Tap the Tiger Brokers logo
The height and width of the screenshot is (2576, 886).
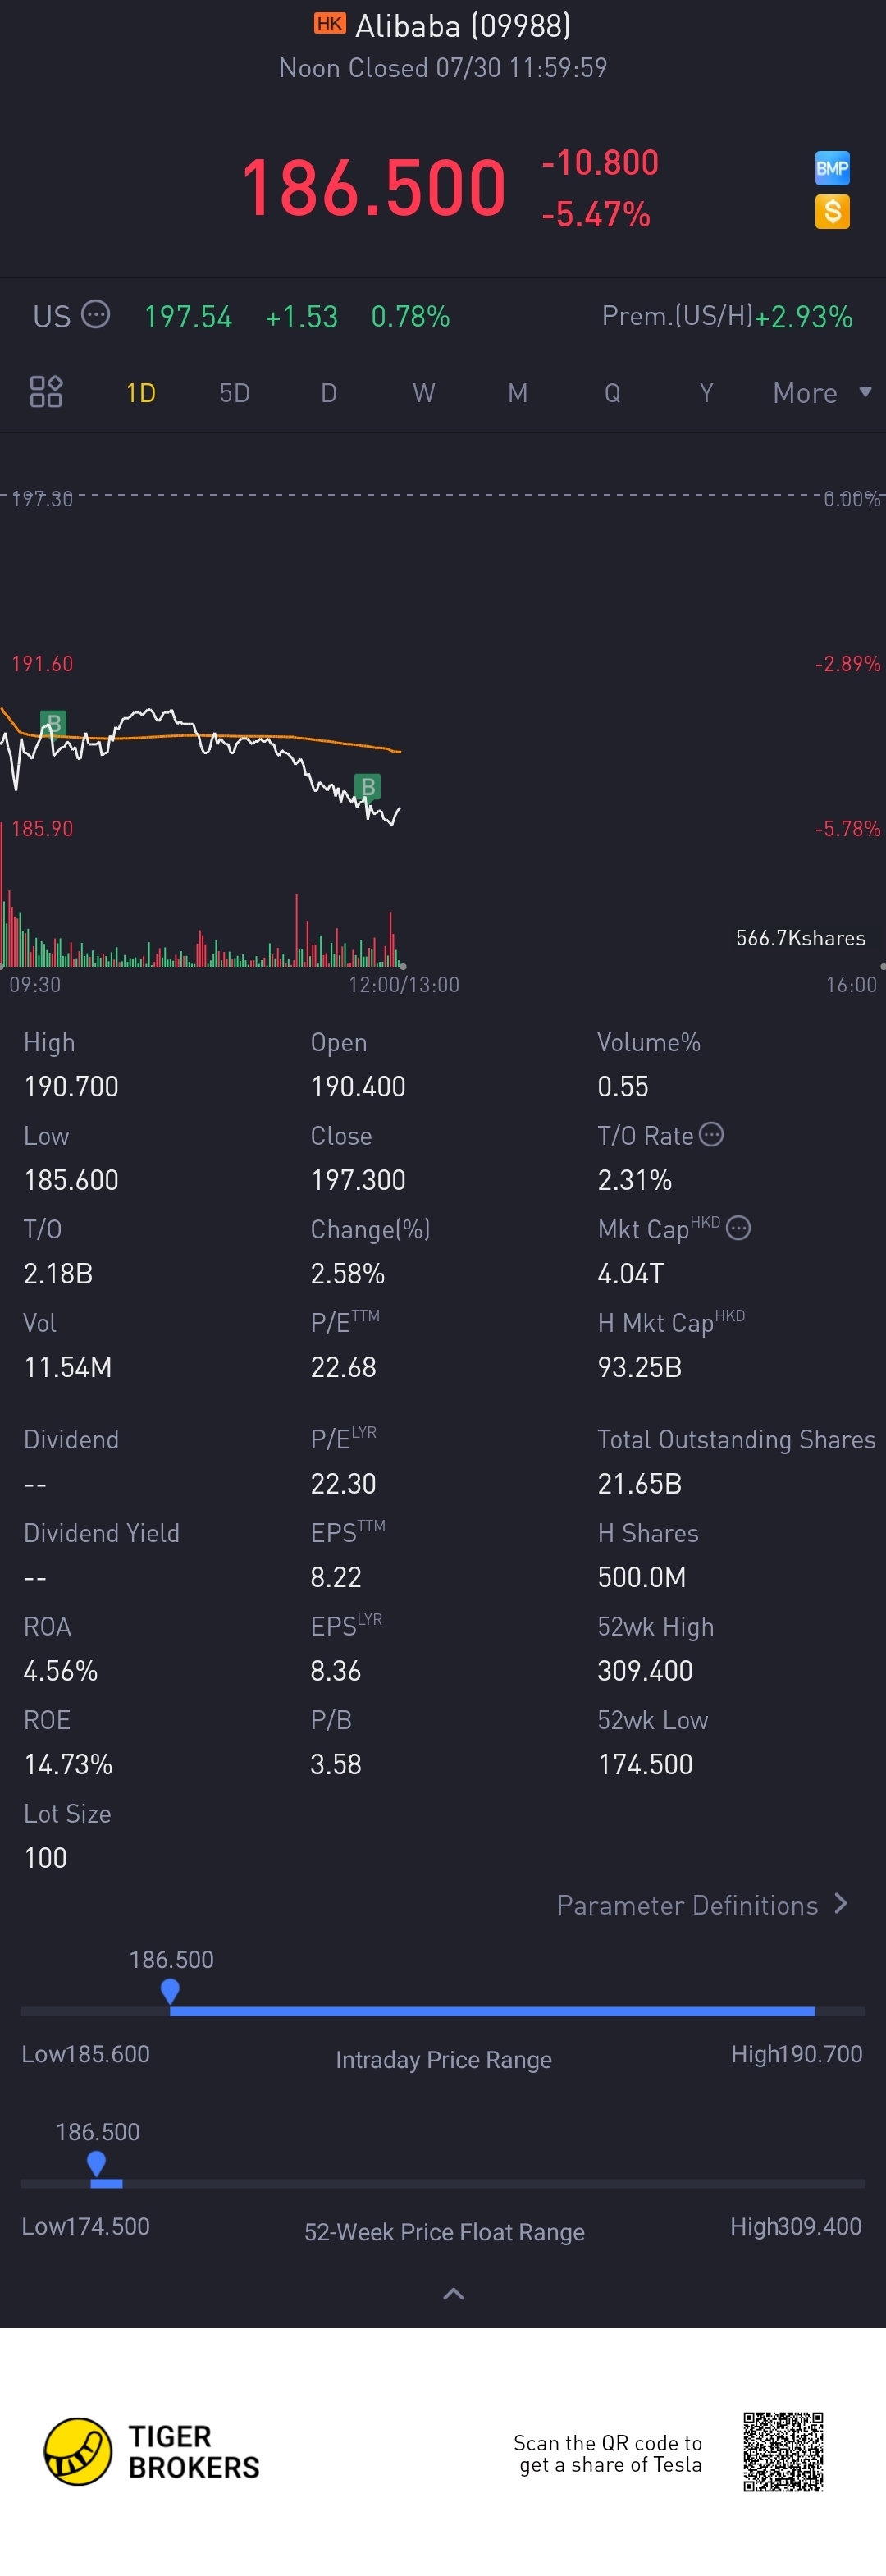coord(152,2451)
